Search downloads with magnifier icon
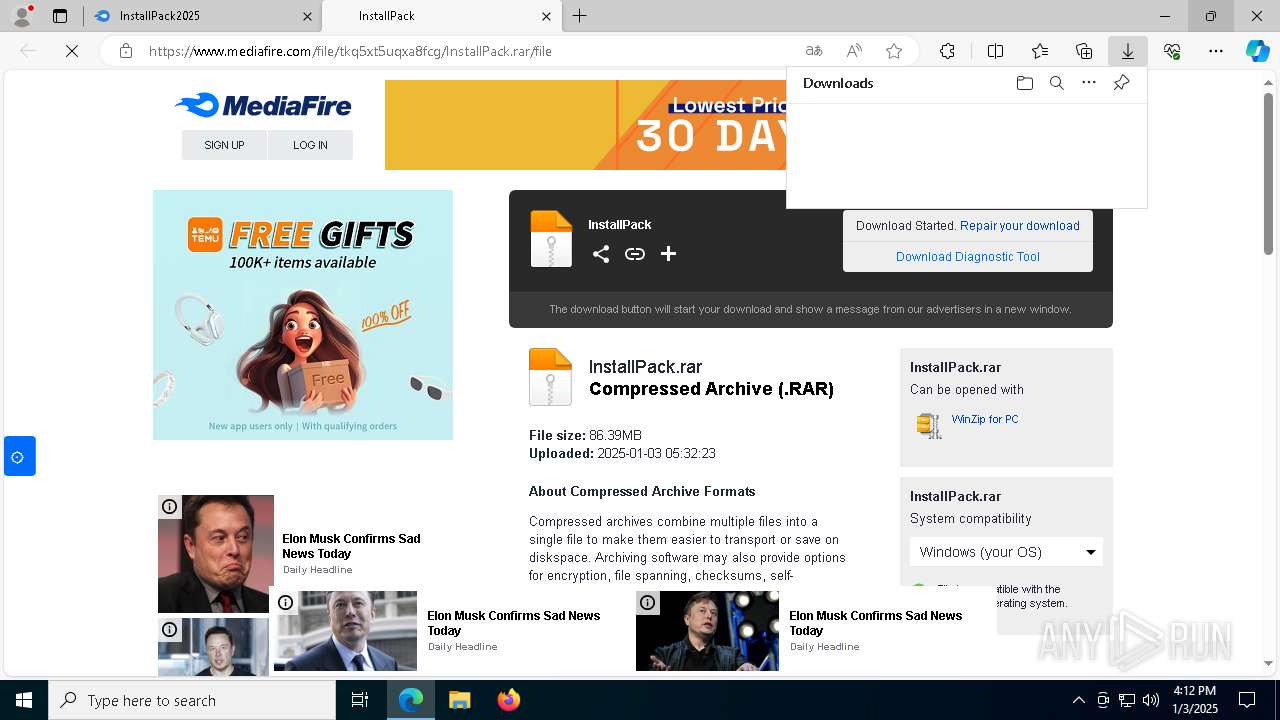 click(1057, 83)
